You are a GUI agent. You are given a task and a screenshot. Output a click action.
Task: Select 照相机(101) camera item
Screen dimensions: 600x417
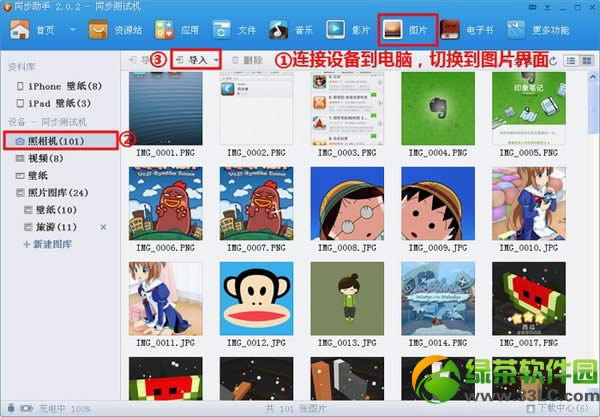[61, 141]
